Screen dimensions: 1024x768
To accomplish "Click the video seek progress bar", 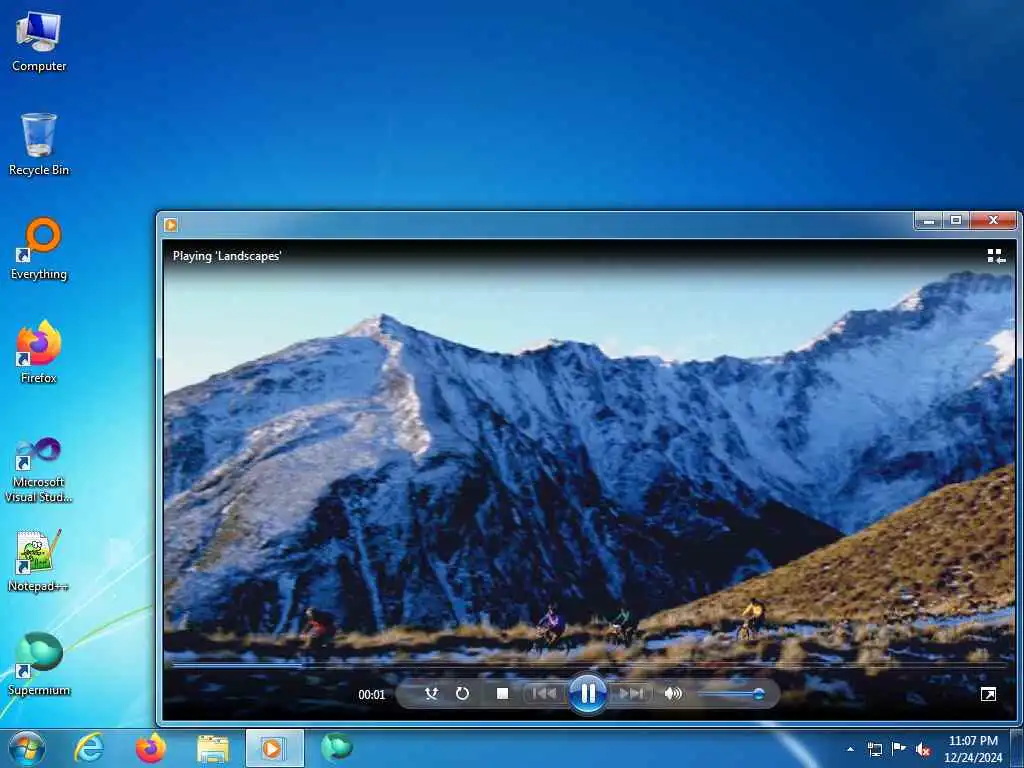I will coord(588,665).
